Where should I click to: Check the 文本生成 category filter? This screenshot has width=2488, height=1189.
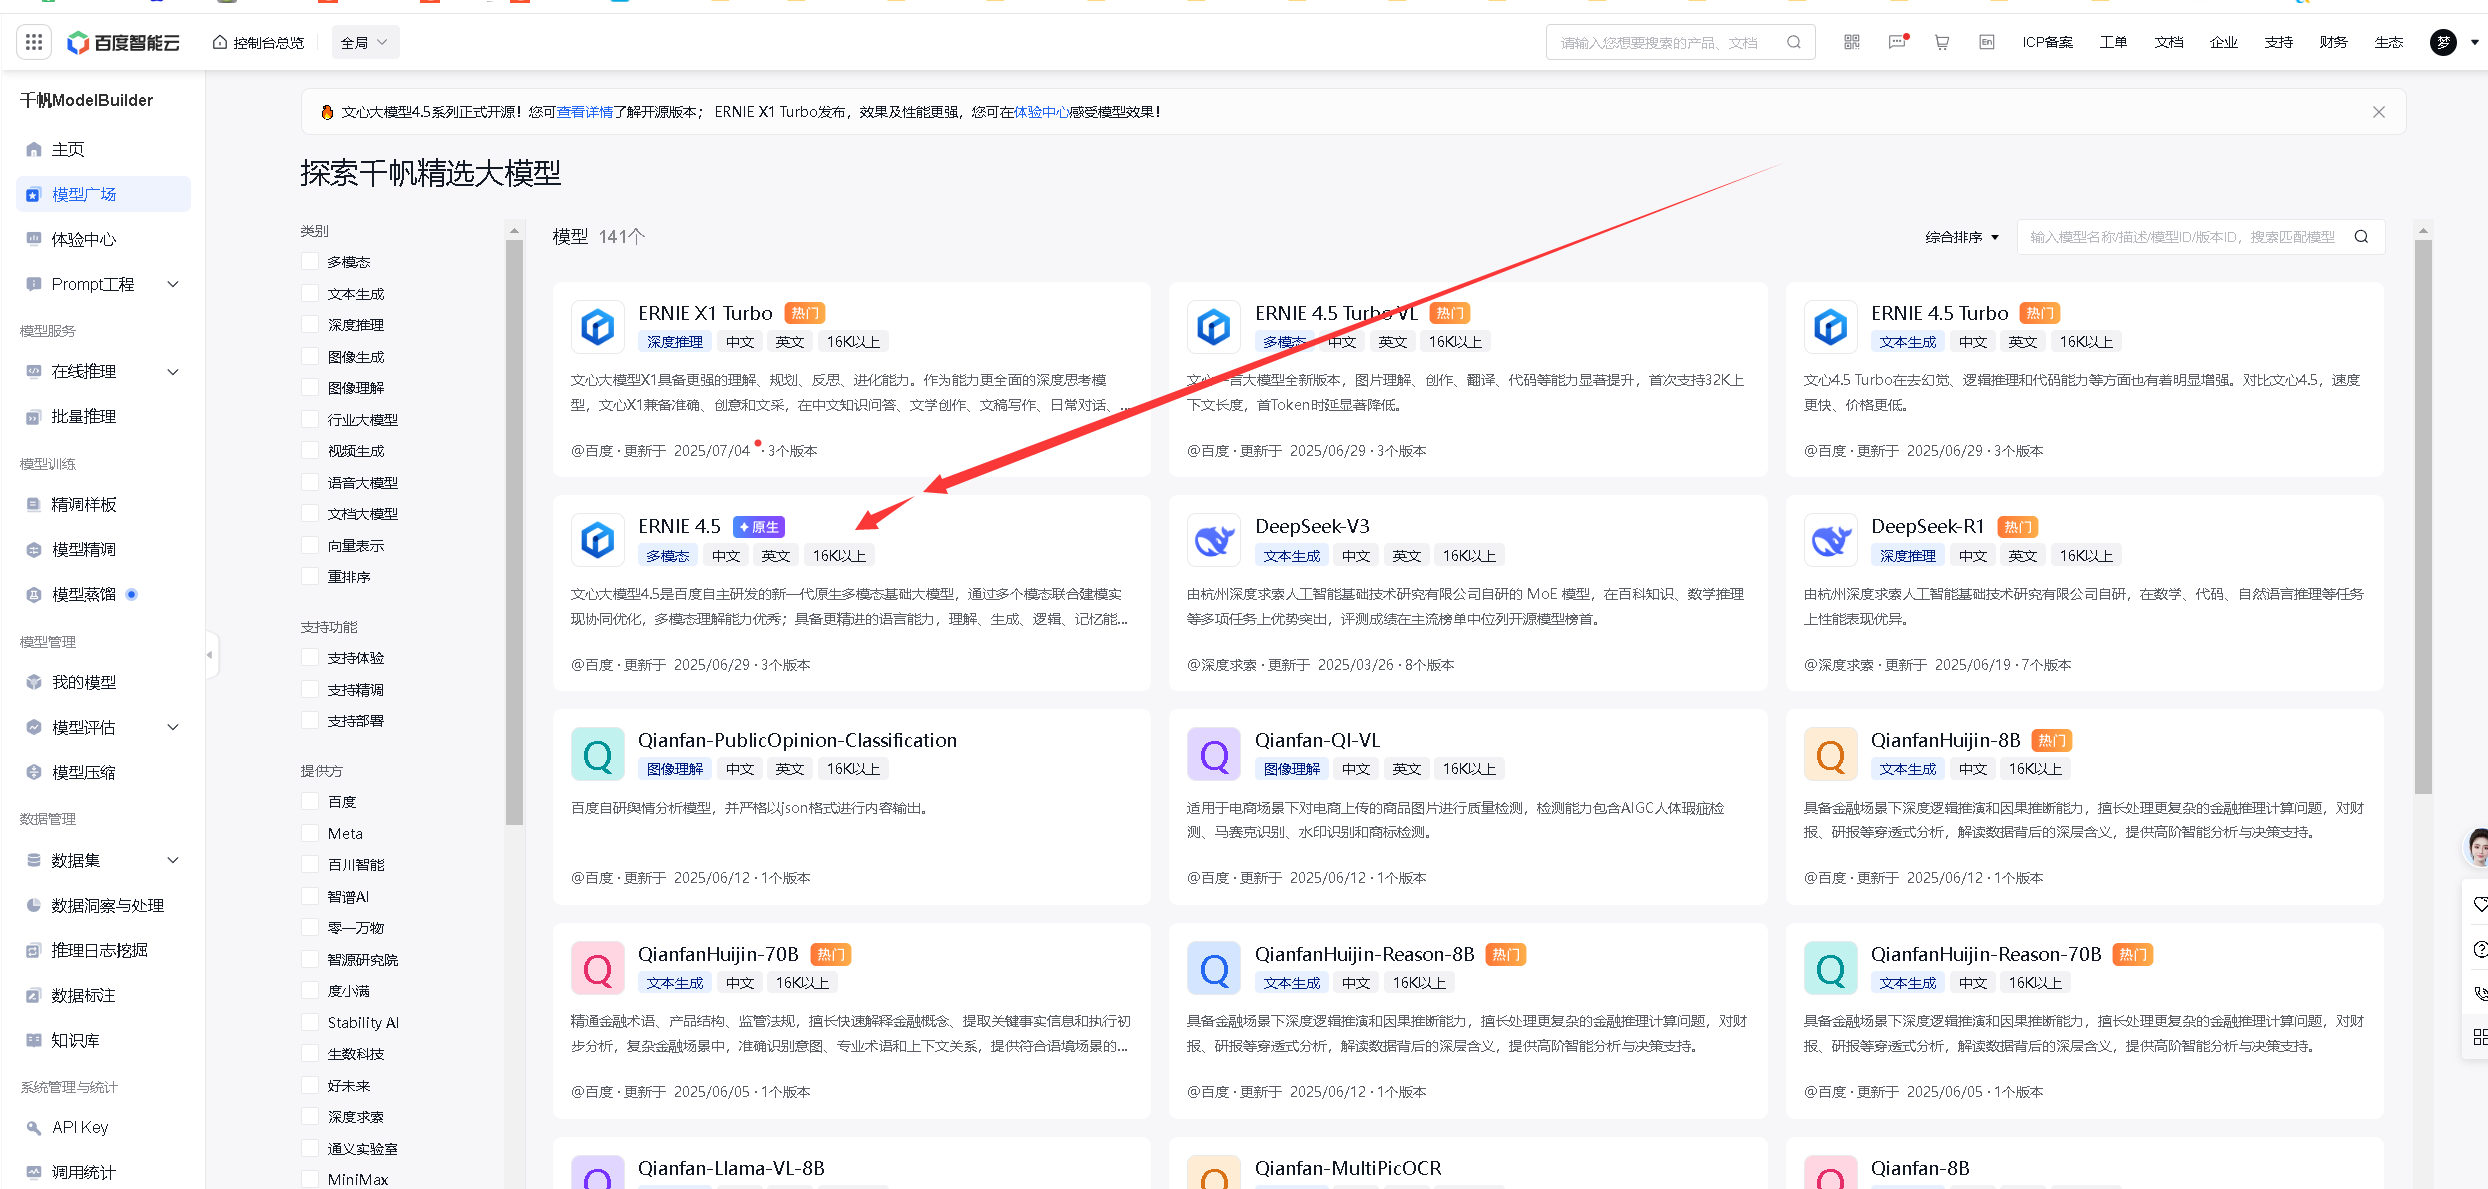pyautogui.click(x=310, y=293)
